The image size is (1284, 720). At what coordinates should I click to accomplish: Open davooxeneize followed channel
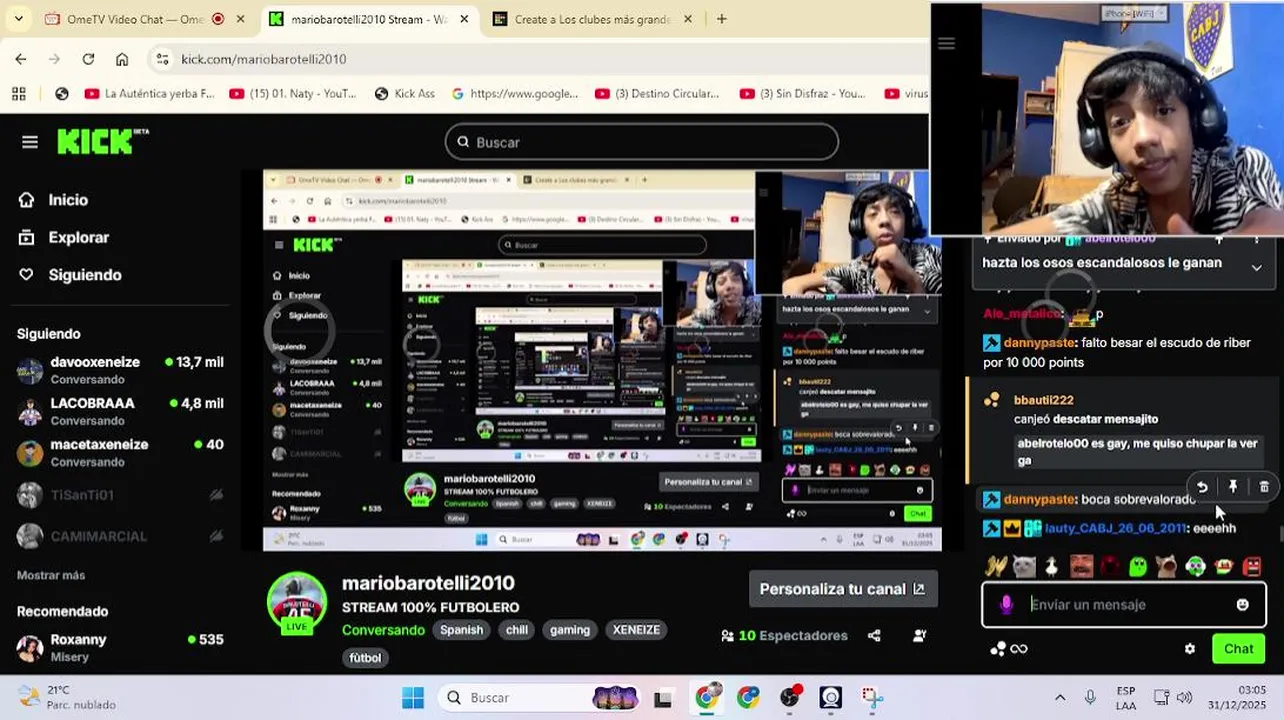click(x=120, y=370)
